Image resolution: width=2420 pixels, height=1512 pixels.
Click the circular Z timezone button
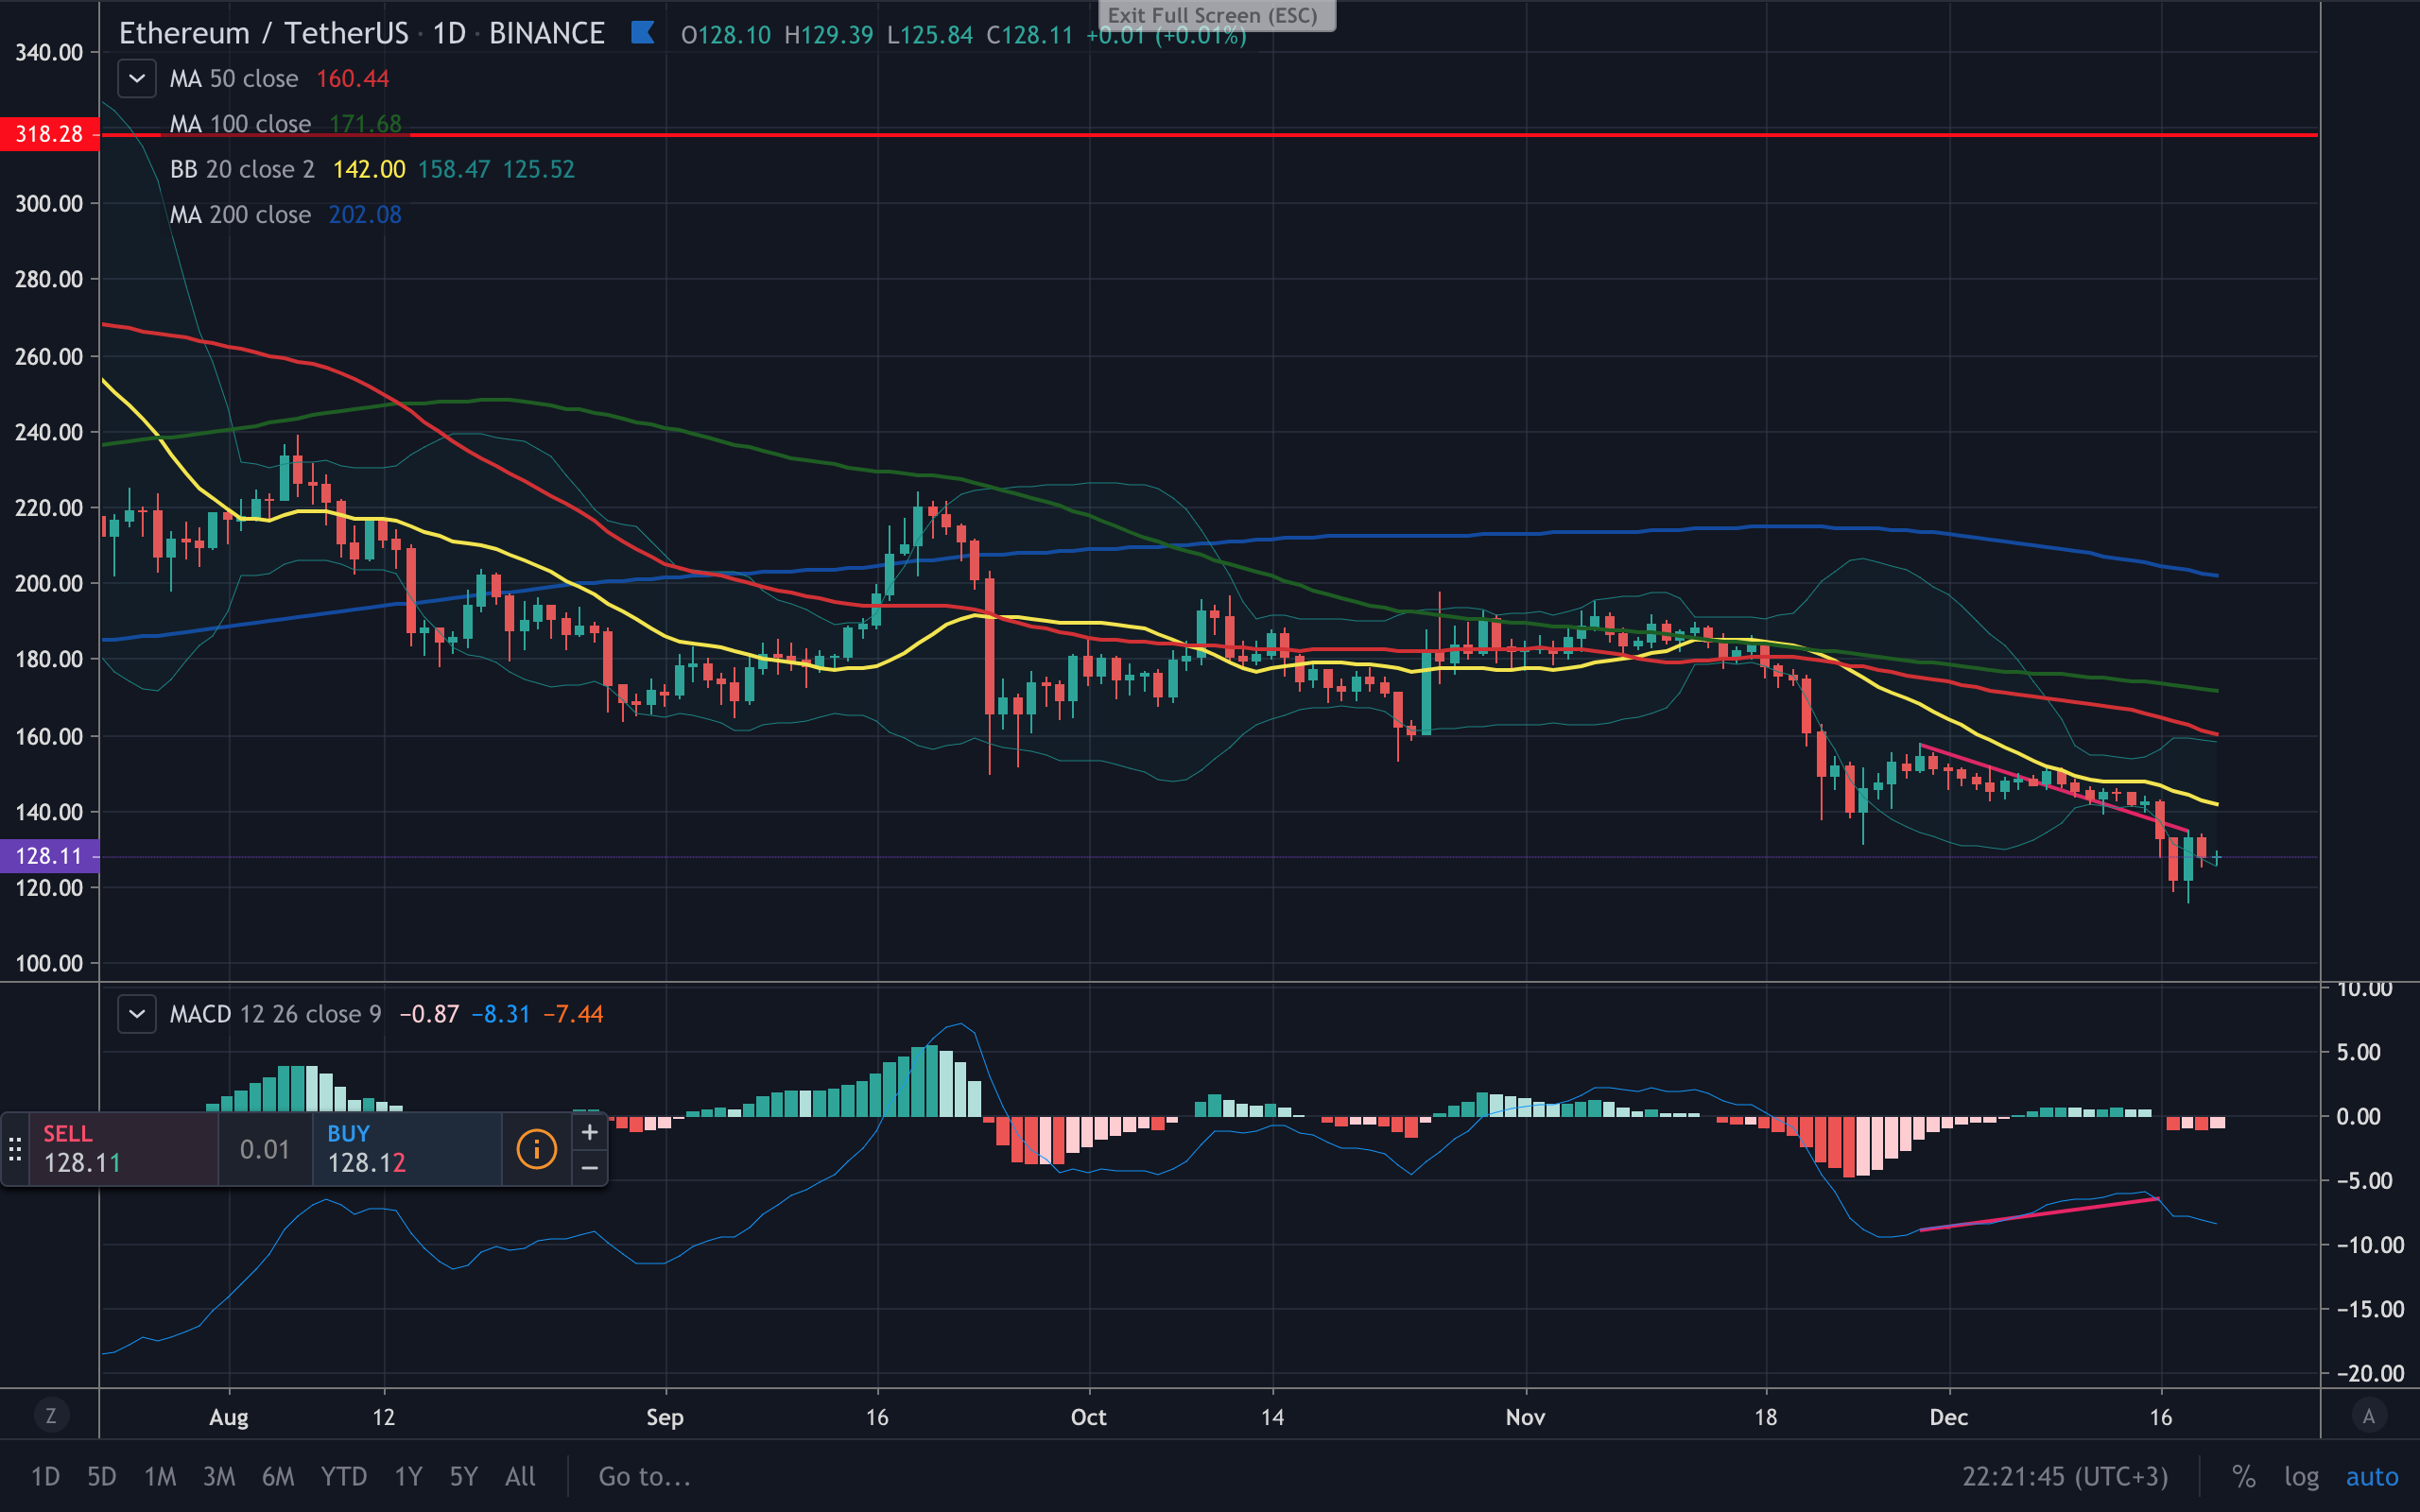(51, 1415)
